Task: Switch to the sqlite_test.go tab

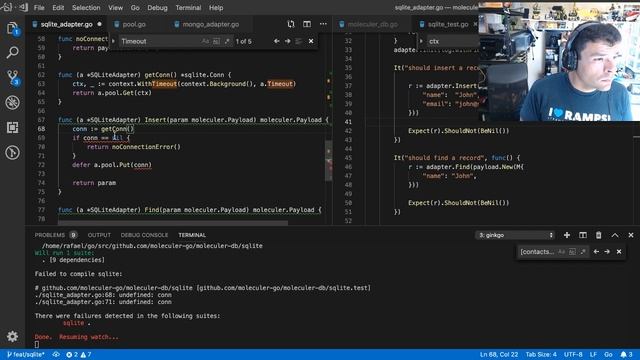Action: coord(448,24)
